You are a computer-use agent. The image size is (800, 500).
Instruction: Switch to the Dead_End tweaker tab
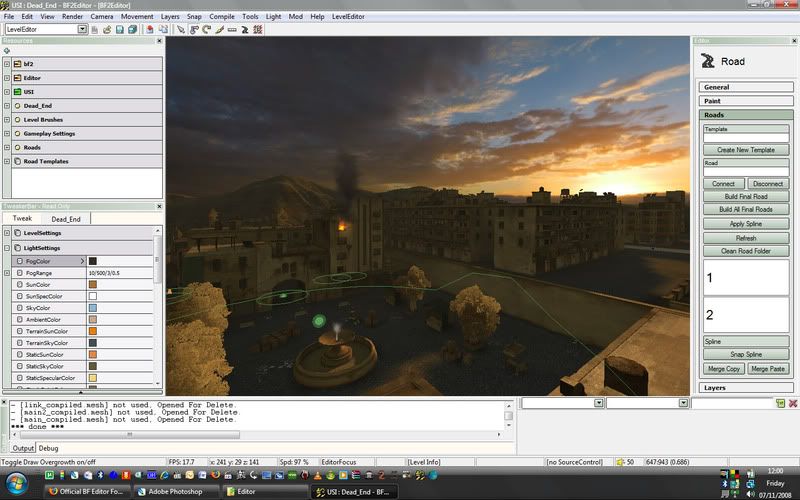[66, 219]
